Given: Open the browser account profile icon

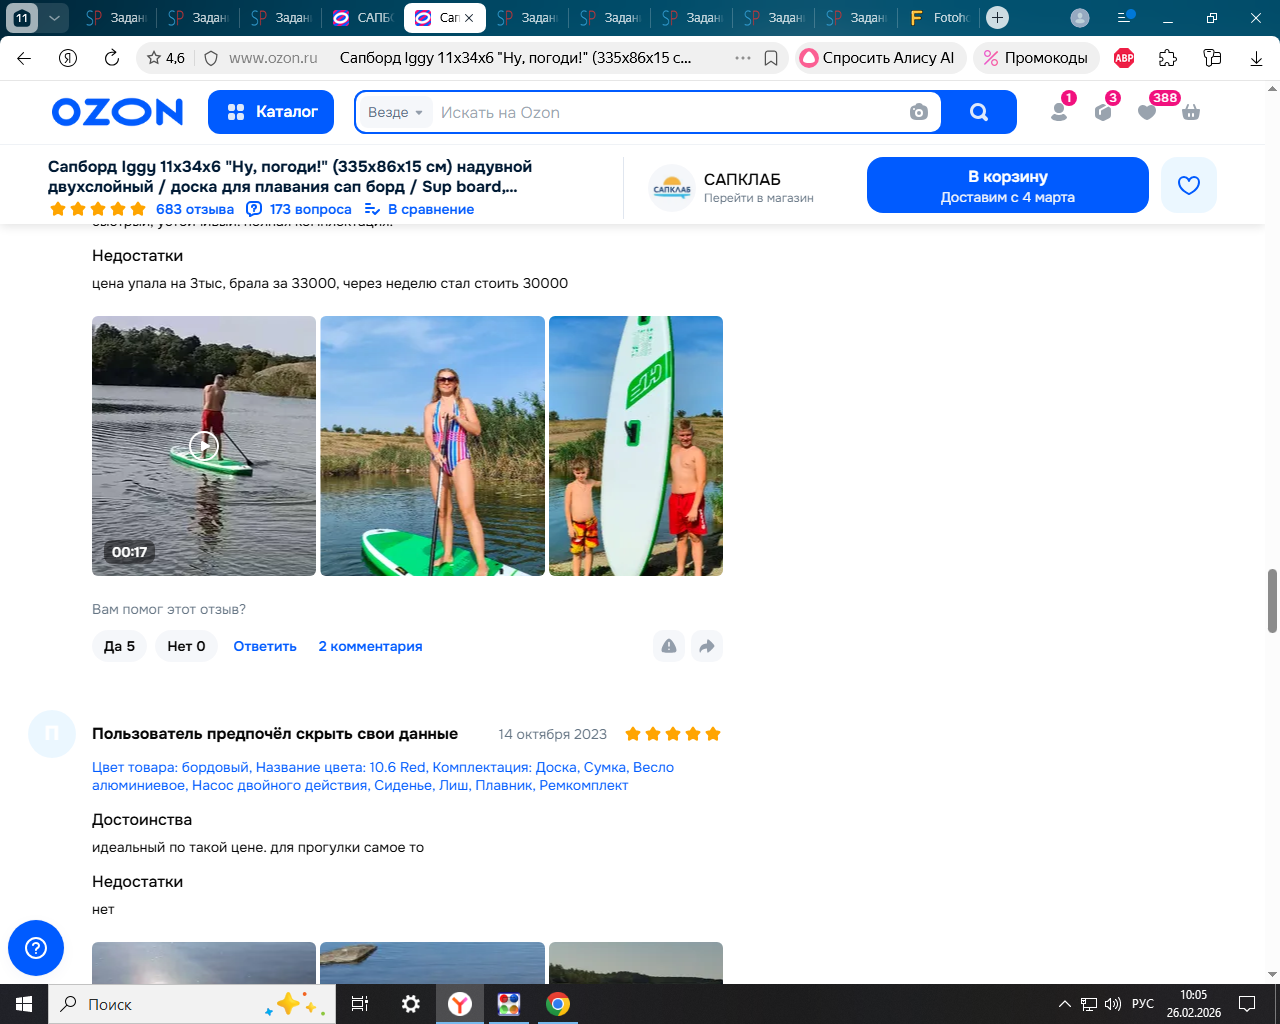Looking at the screenshot, I should point(1080,18).
